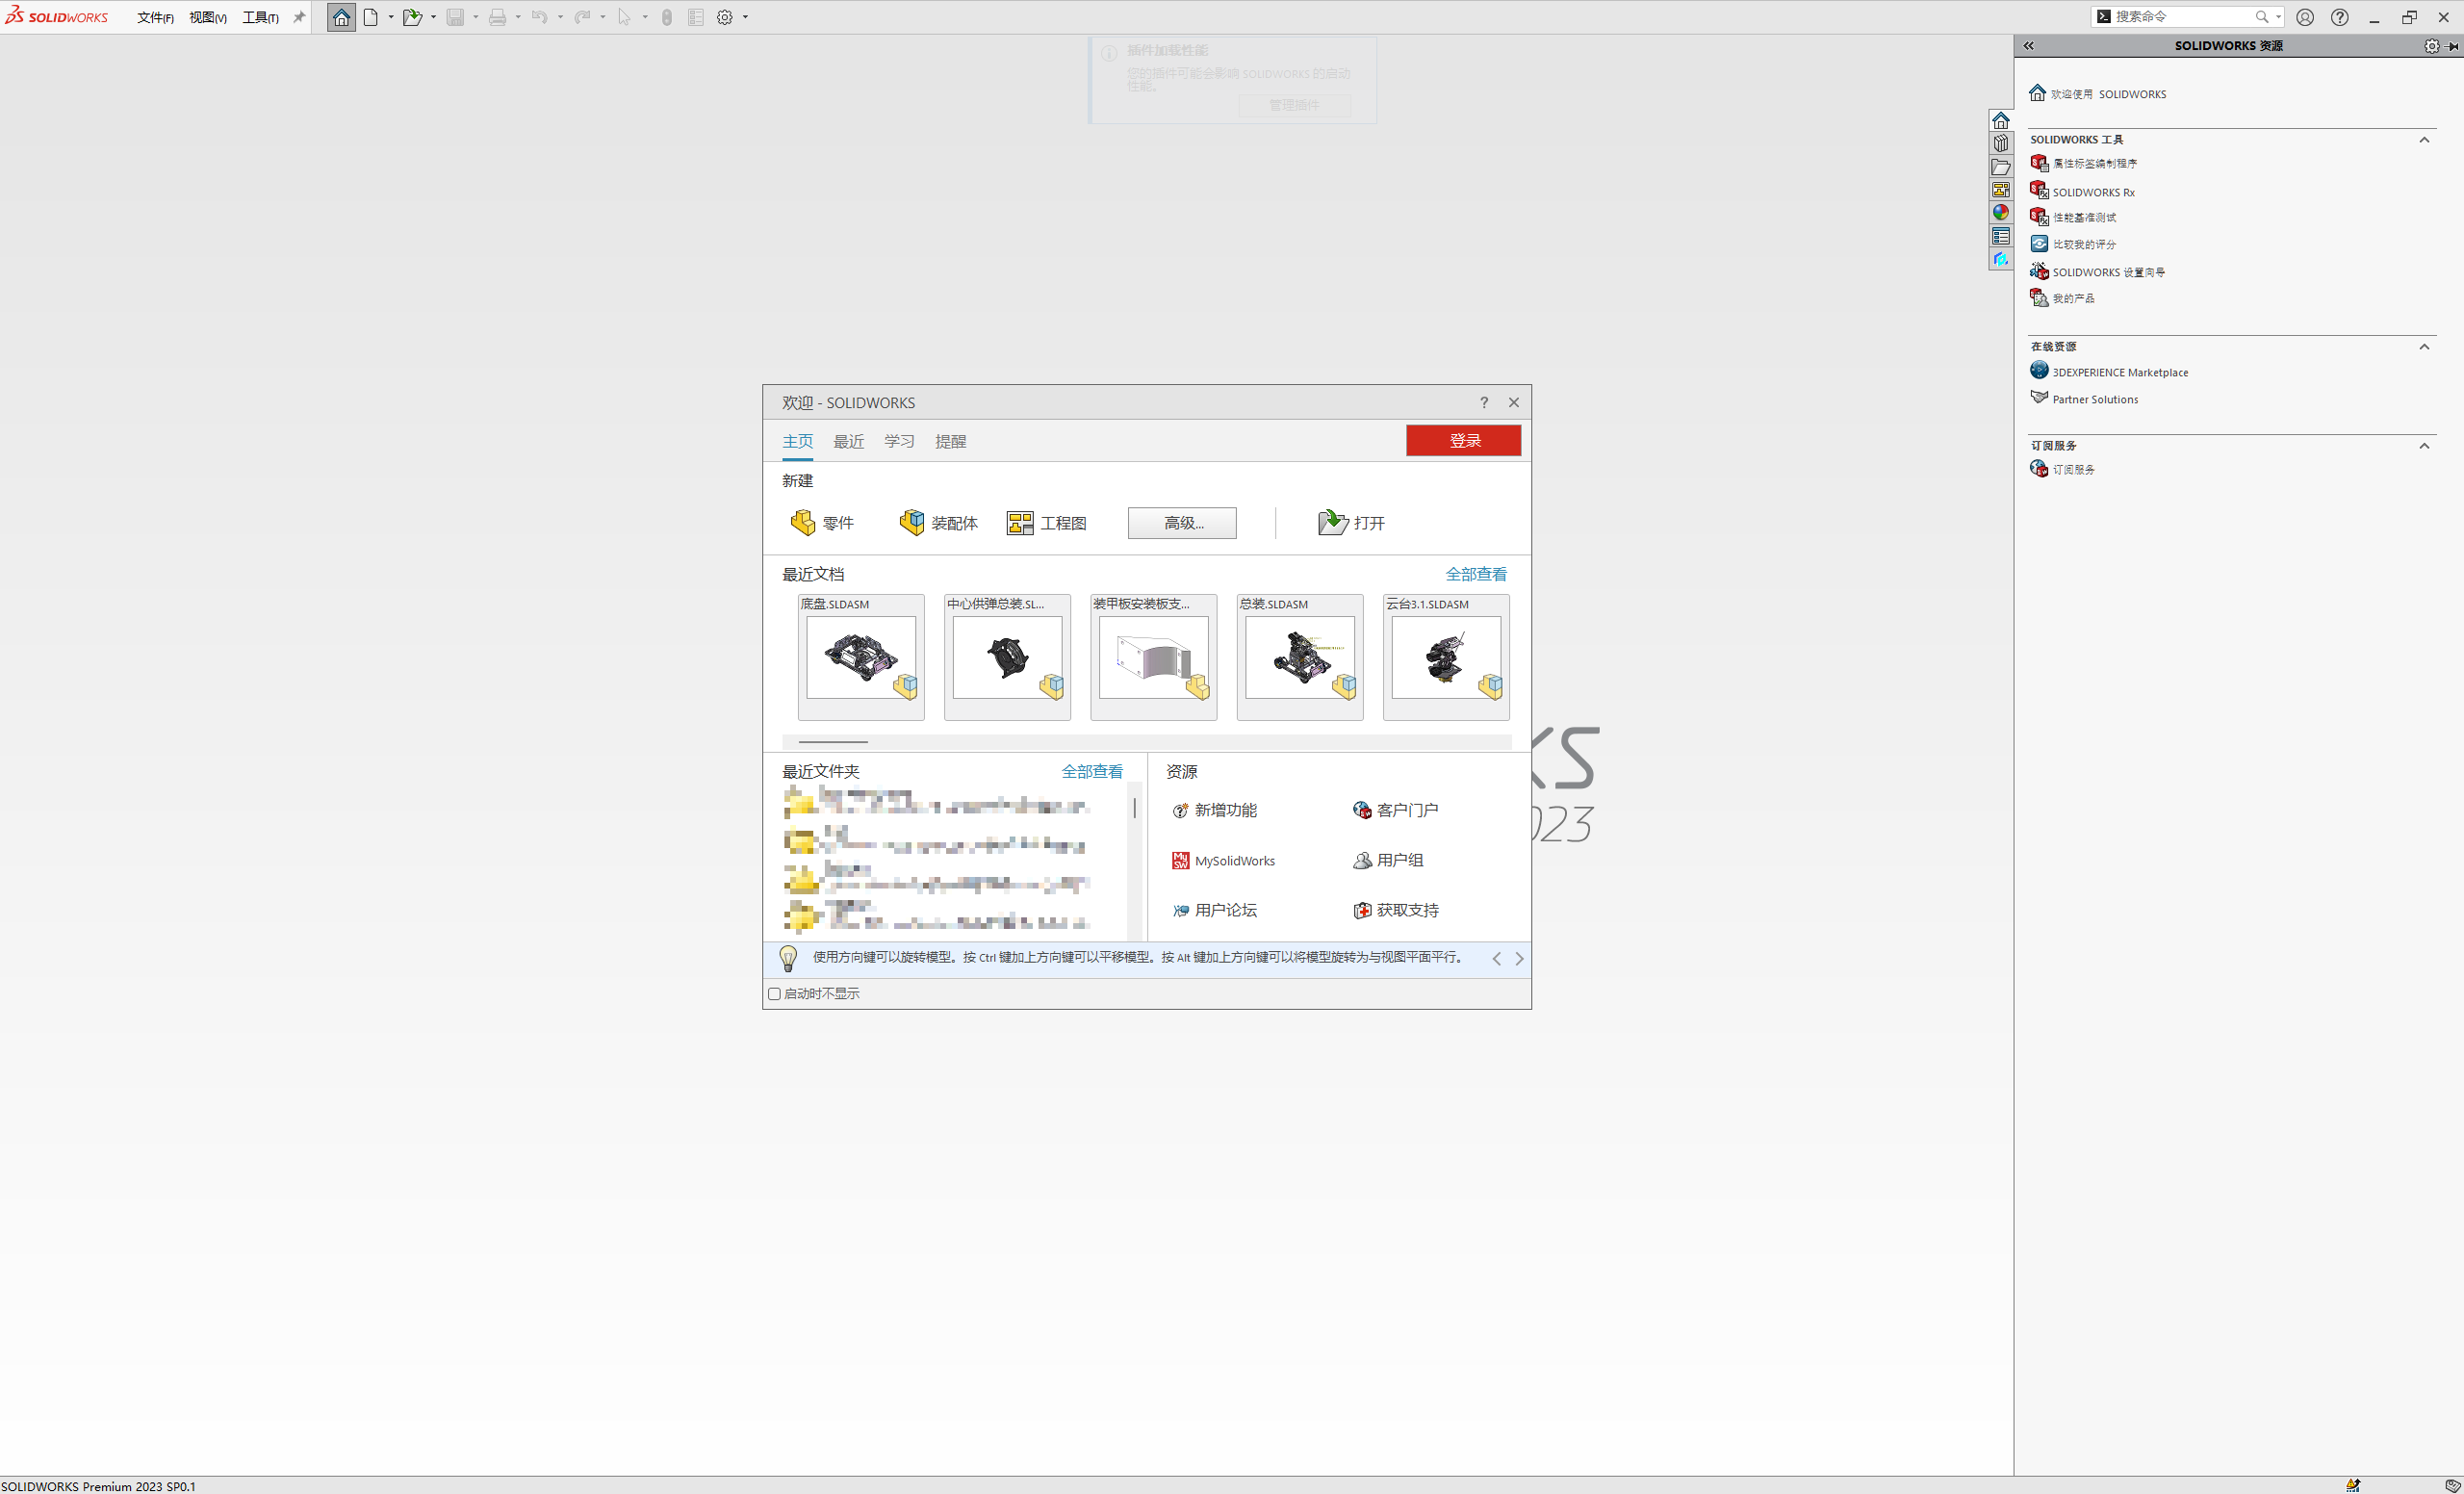Click the Open file toolbar icon
Screen dimensions: 2464x1494
(412, 17)
